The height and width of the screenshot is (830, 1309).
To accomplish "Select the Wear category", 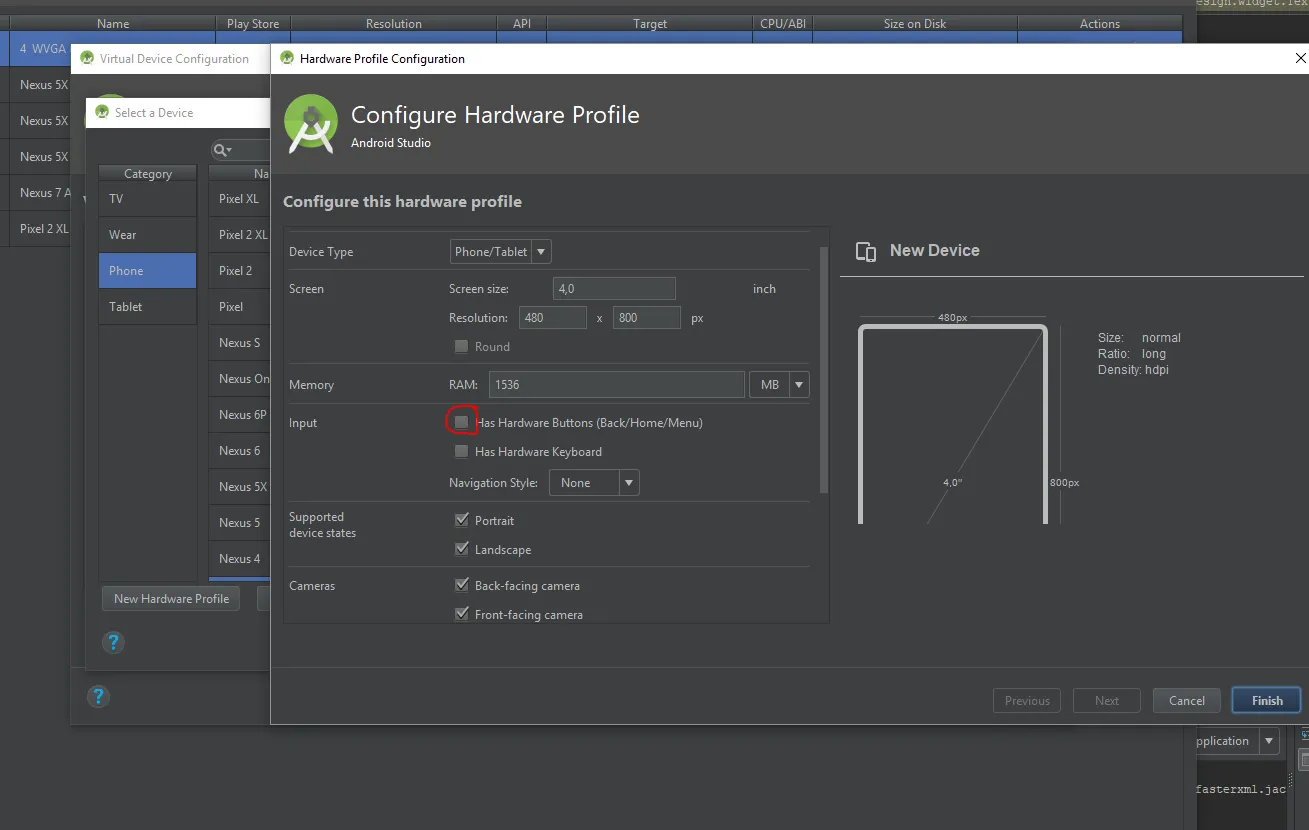I will pyautogui.click(x=147, y=235).
